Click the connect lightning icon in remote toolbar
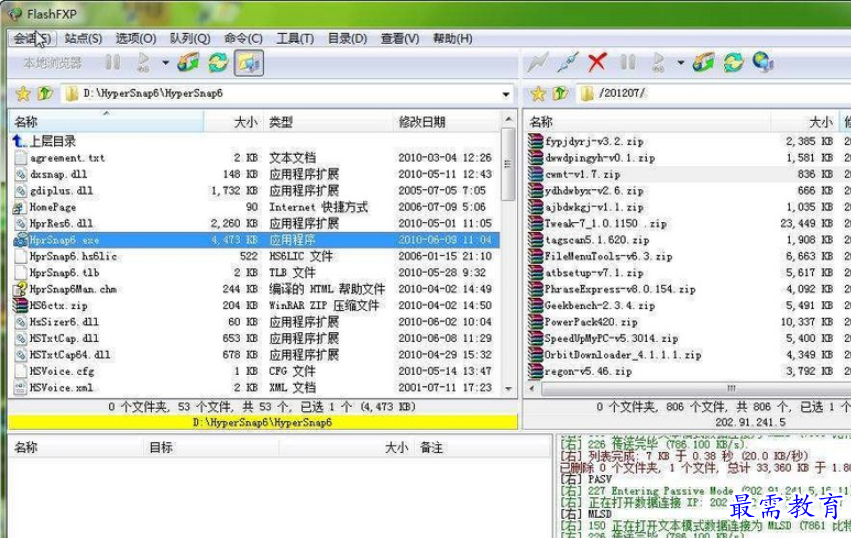Screen dimensions: 851x538 (x=538, y=62)
